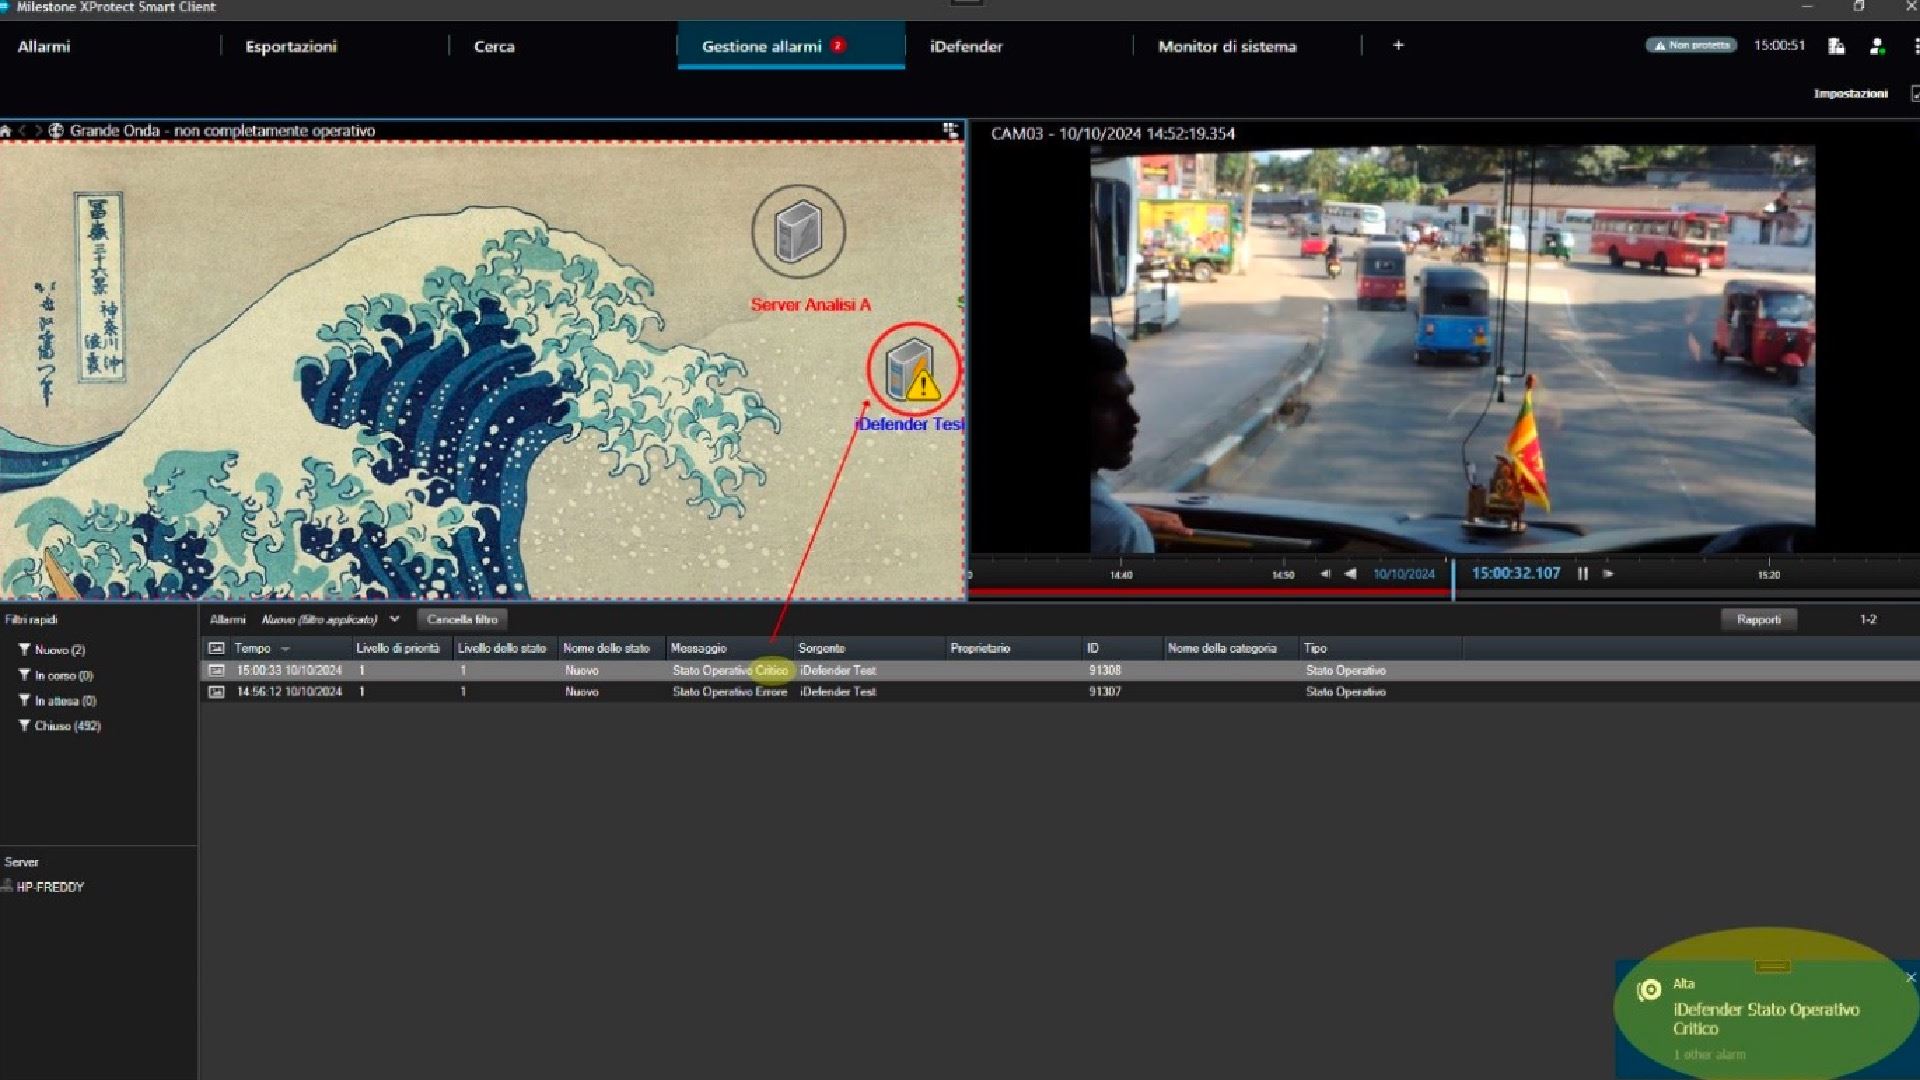1920x1080 pixels.
Task: Open the Cerca tab
Action: [x=494, y=46]
